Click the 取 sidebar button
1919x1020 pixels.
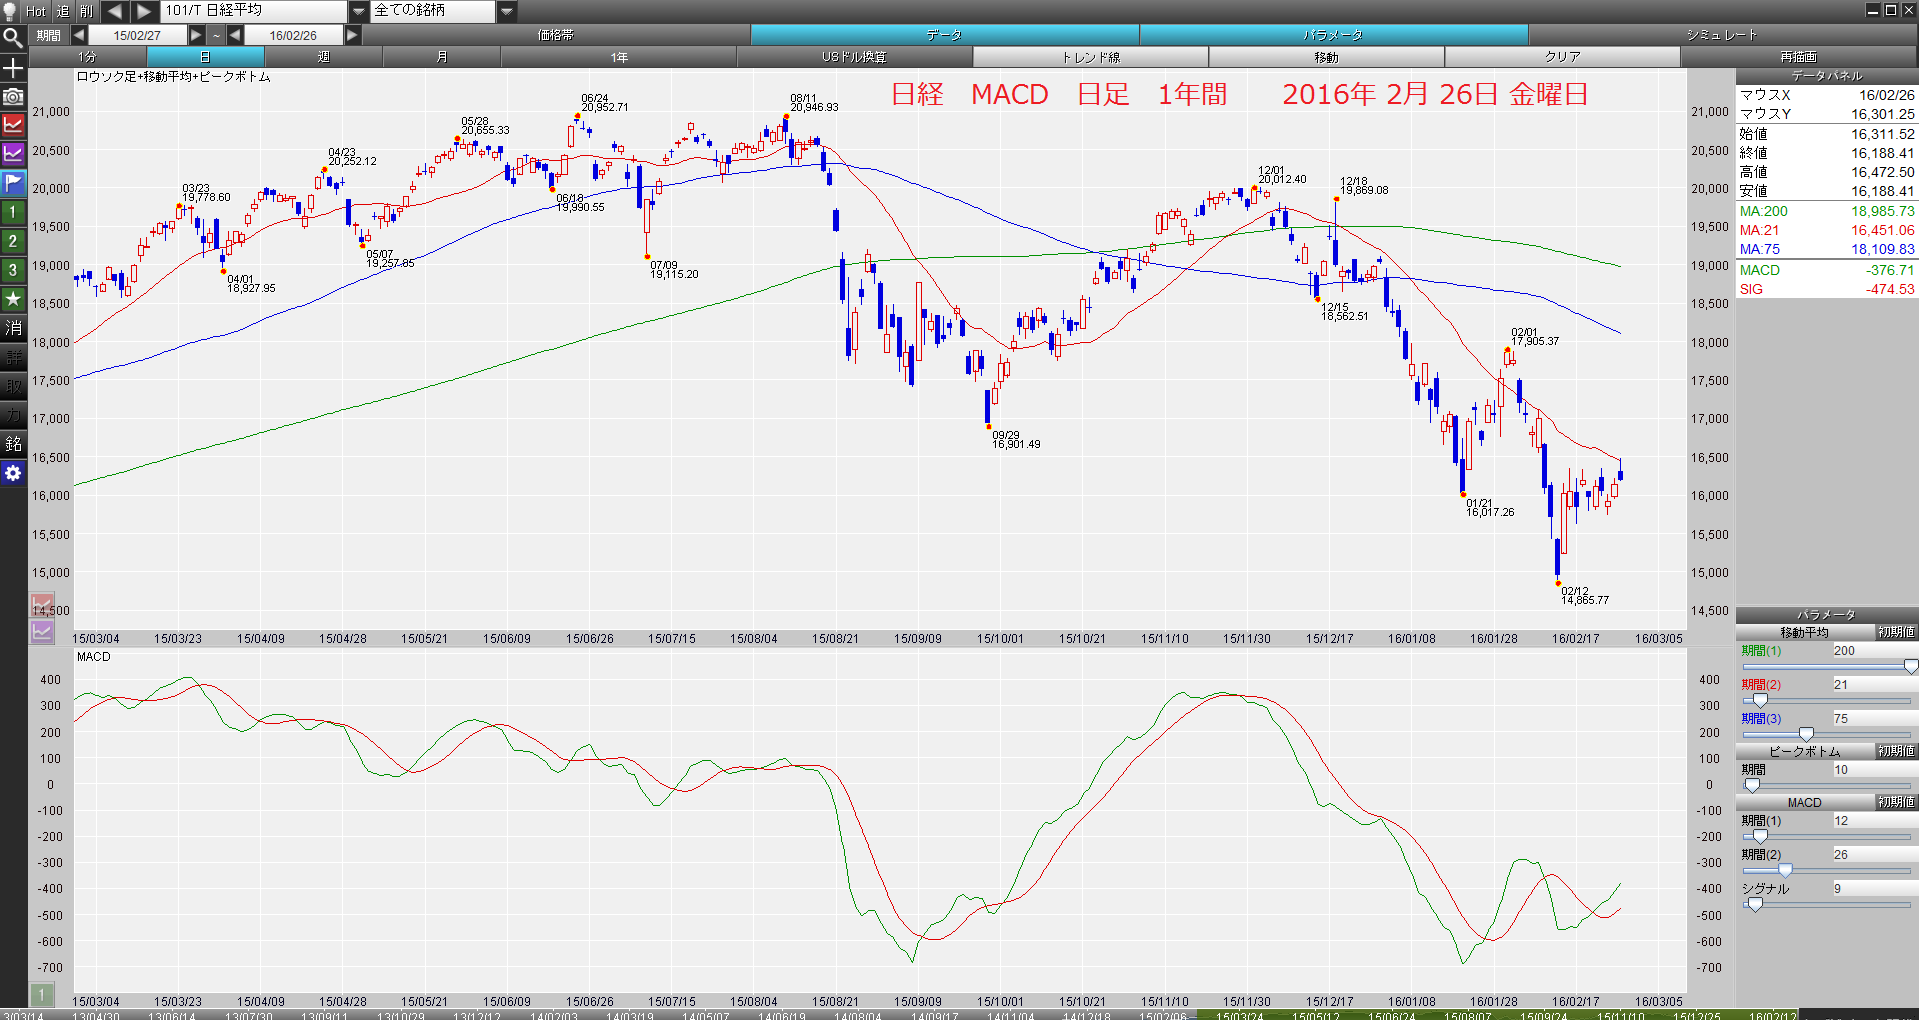point(13,386)
